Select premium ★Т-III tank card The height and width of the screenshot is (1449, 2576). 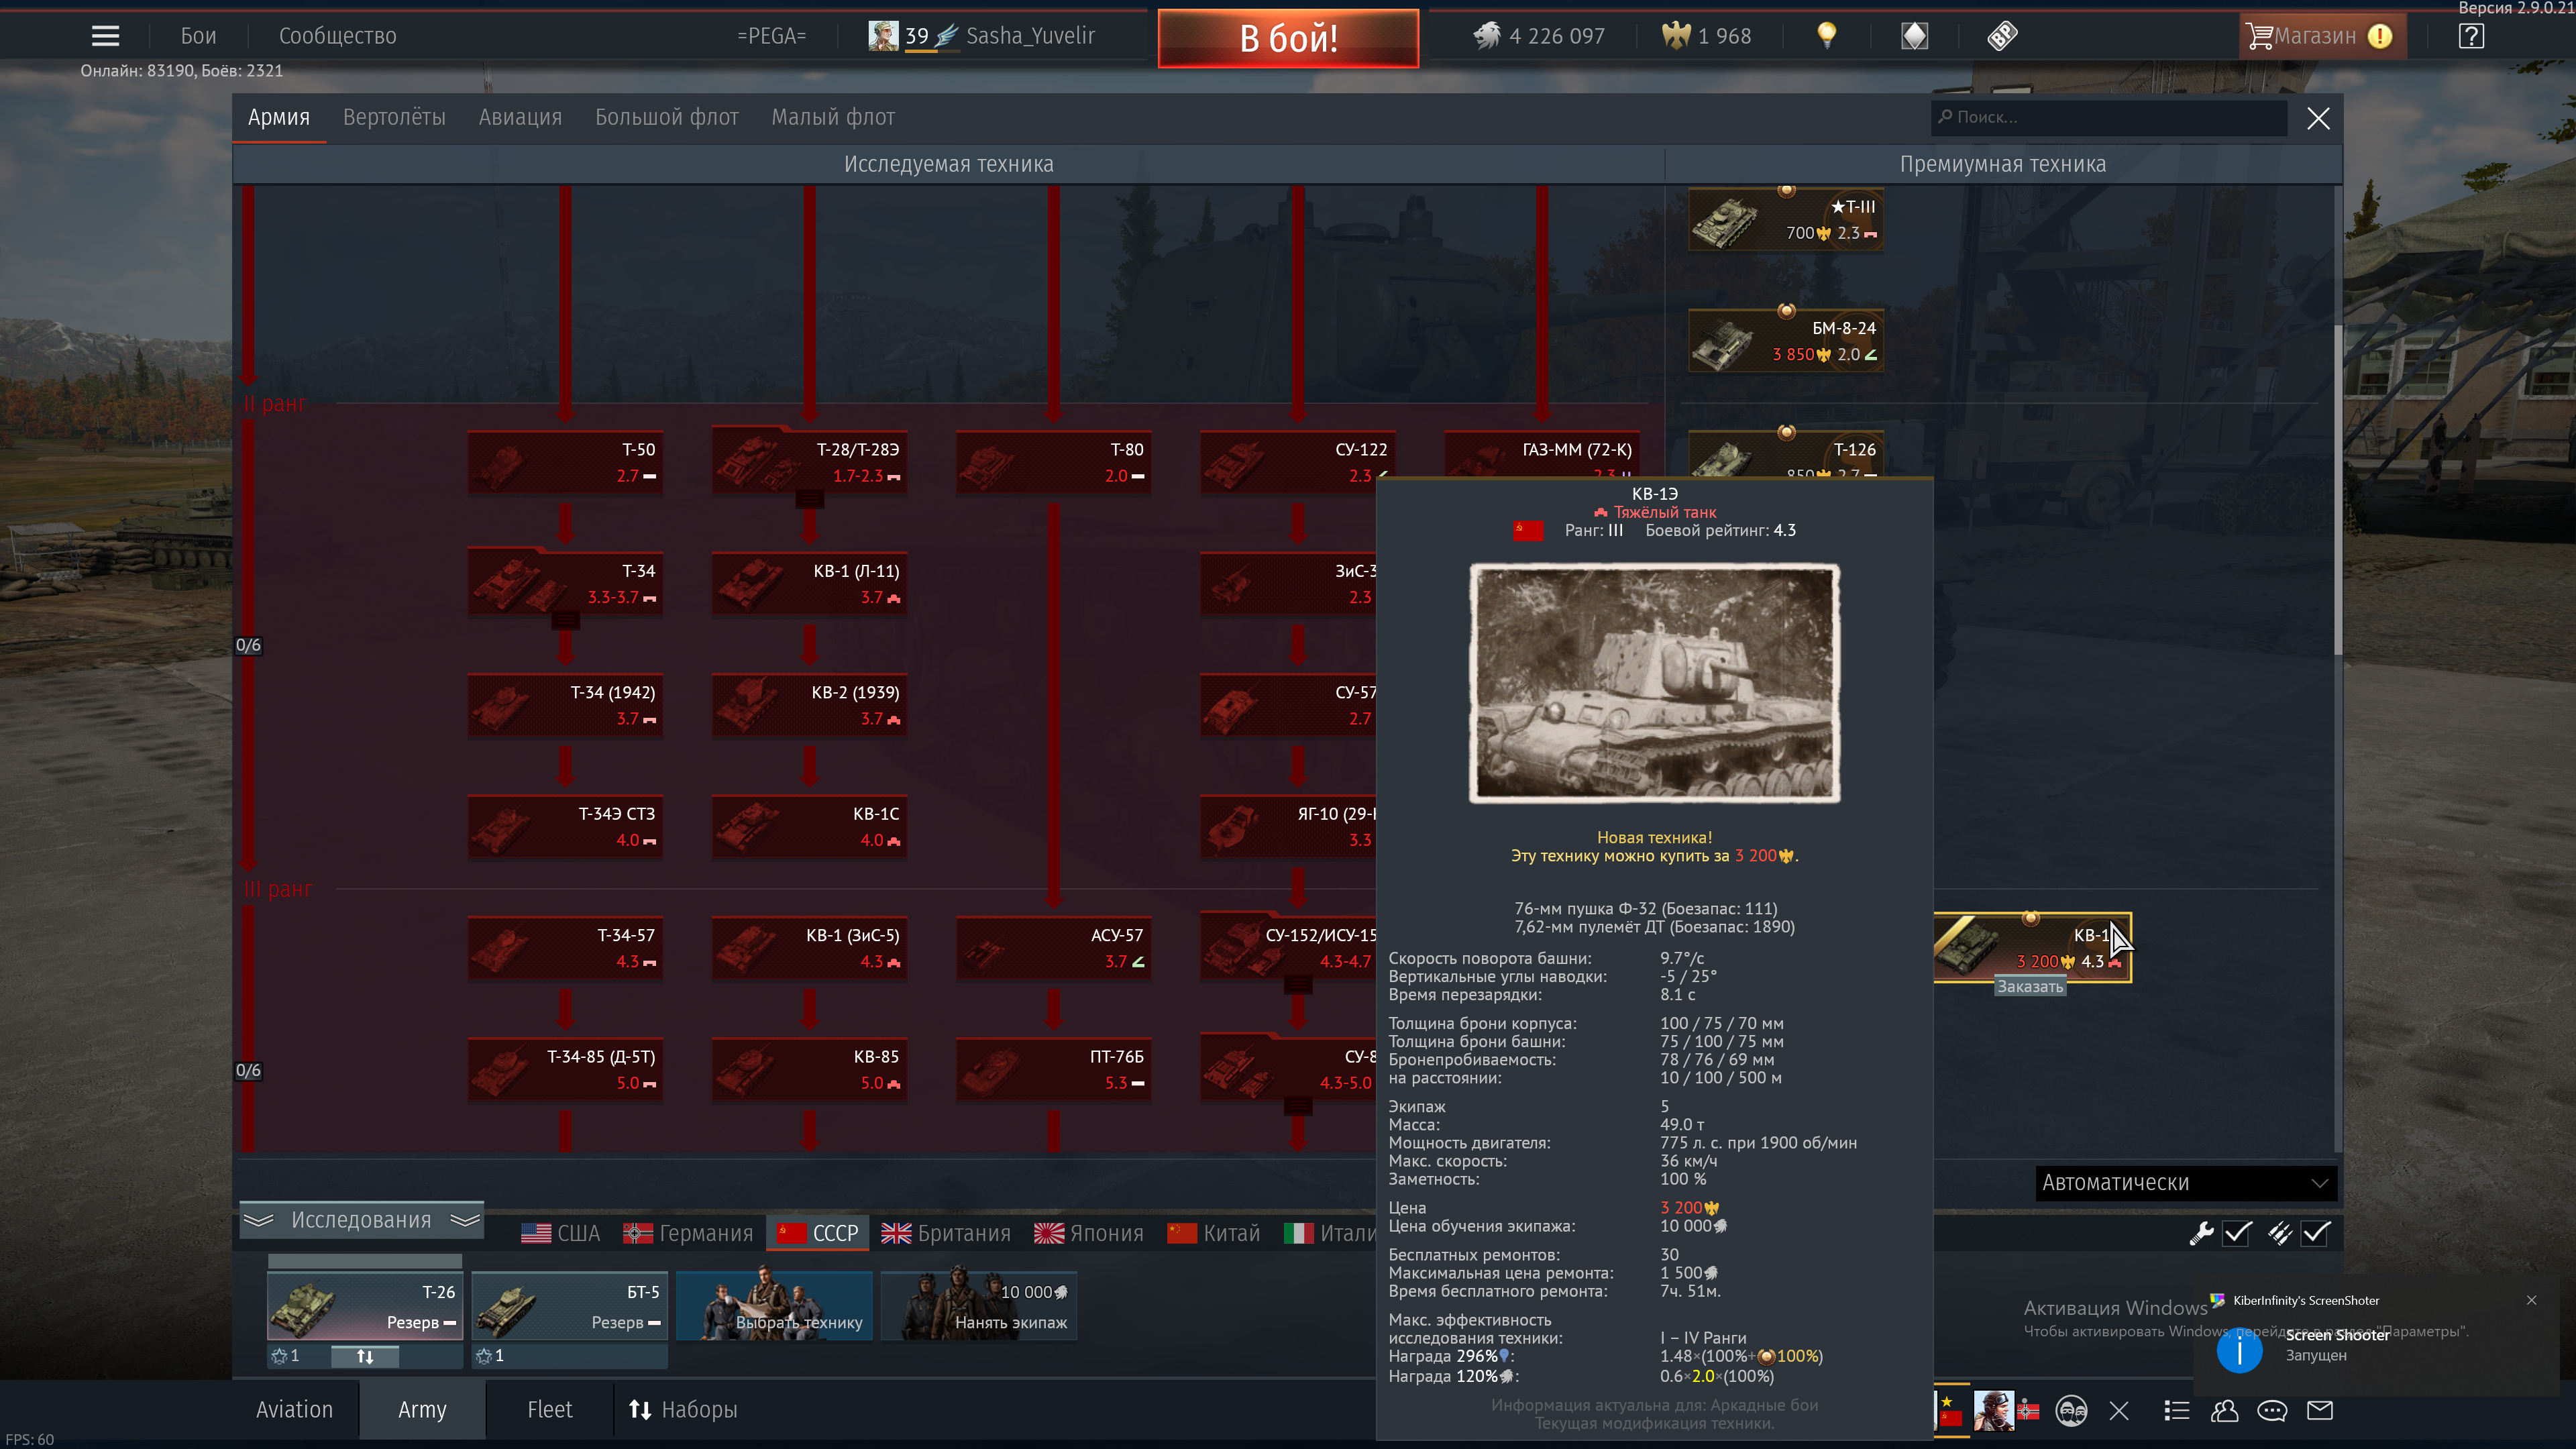pyautogui.click(x=1785, y=220)
